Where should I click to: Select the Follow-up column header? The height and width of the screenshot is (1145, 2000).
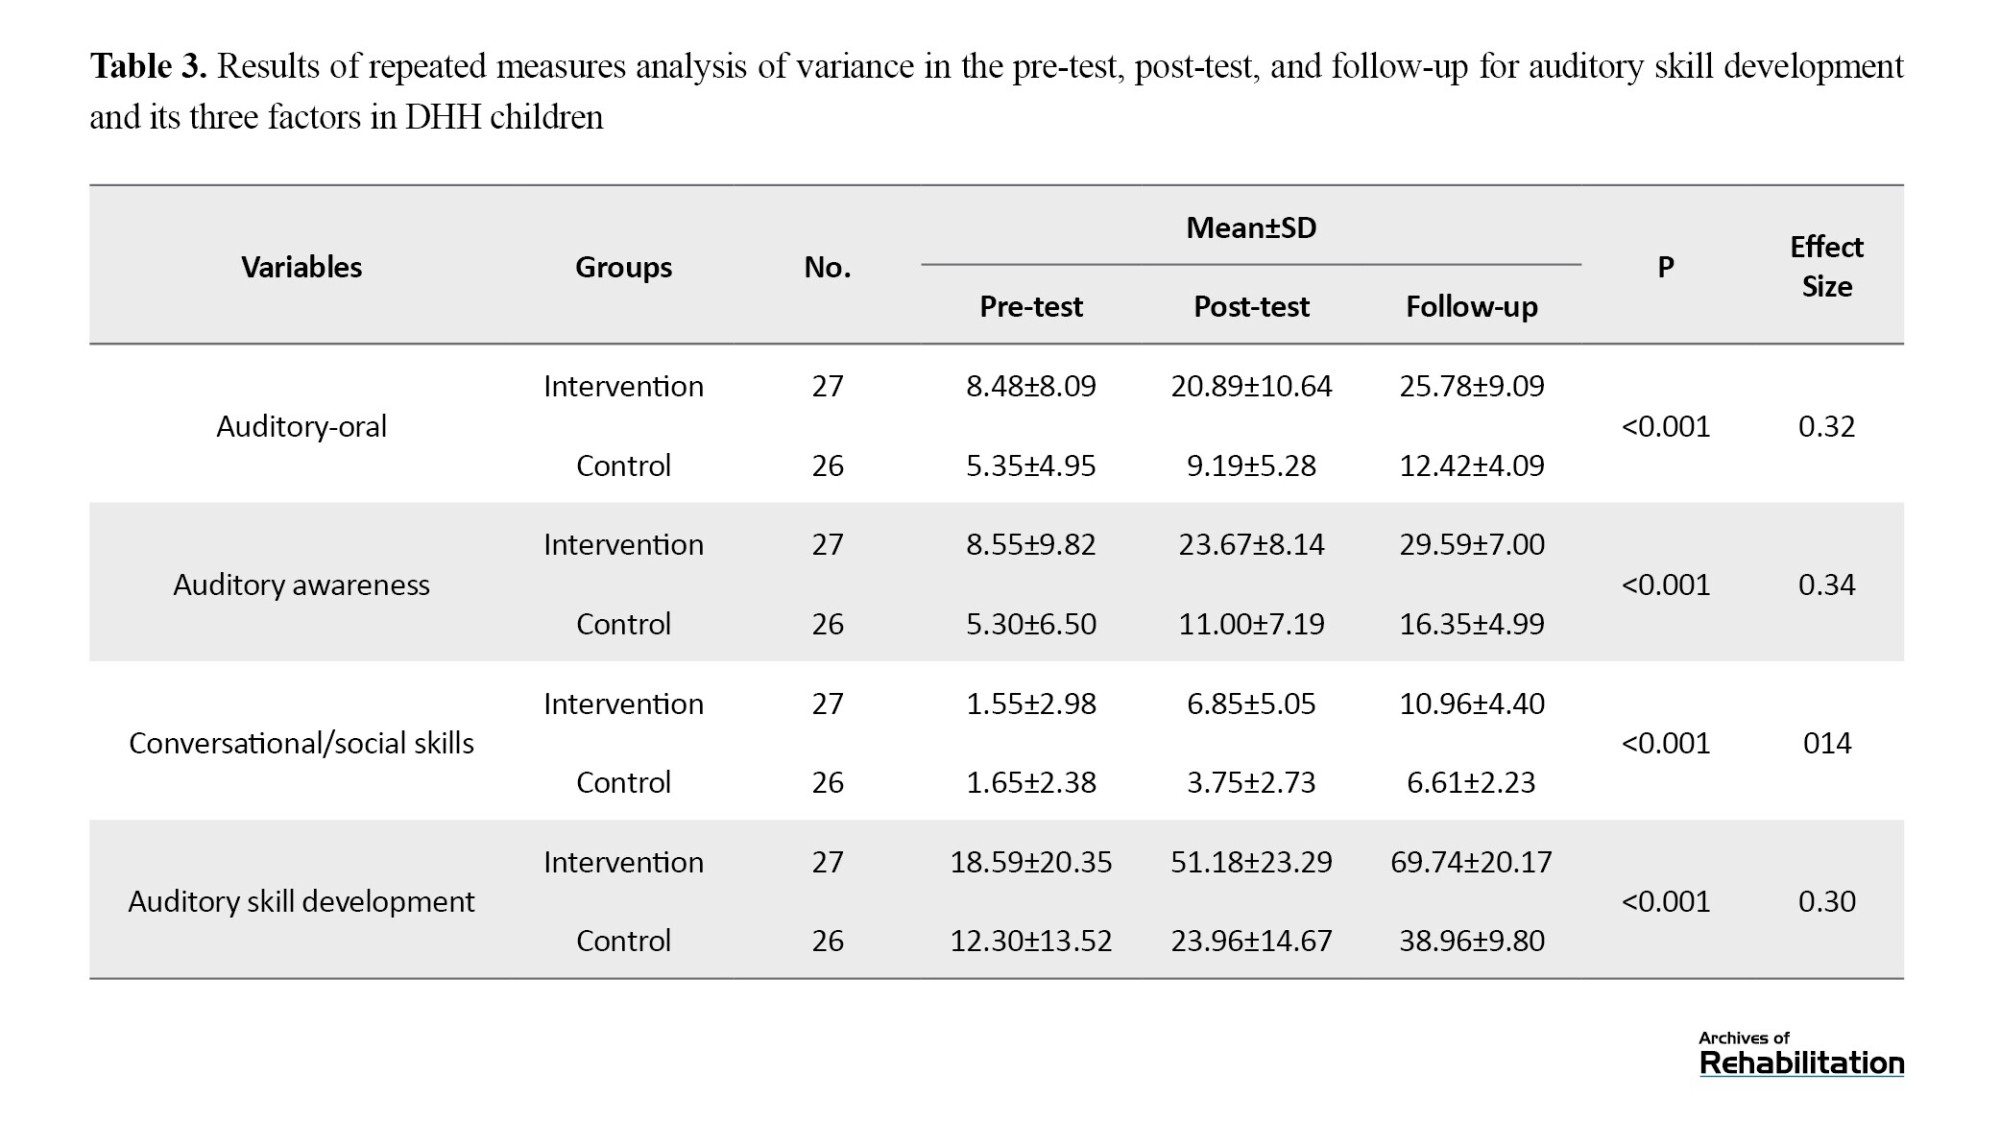click(x=1471, y=306)
